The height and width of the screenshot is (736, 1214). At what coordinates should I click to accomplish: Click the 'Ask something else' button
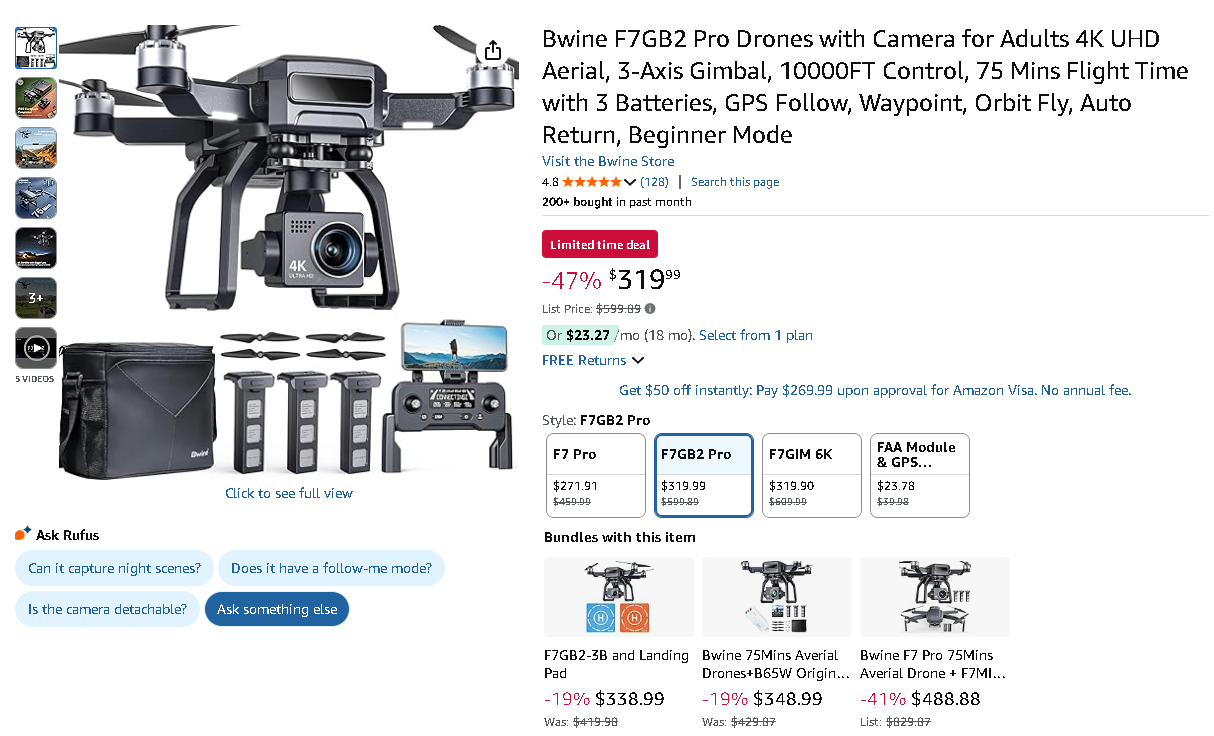(x=277, y=609)
